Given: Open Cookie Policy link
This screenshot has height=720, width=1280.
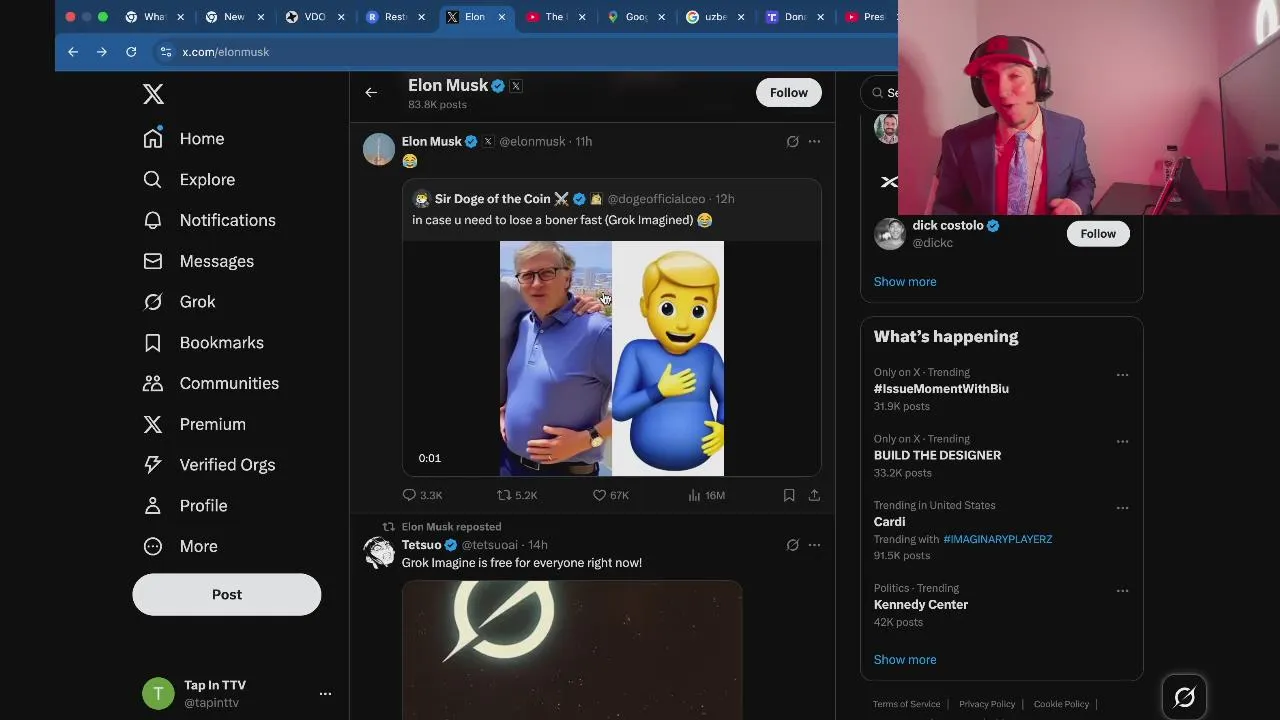Looking at the screenshot, I should [x=1061, y=704].
